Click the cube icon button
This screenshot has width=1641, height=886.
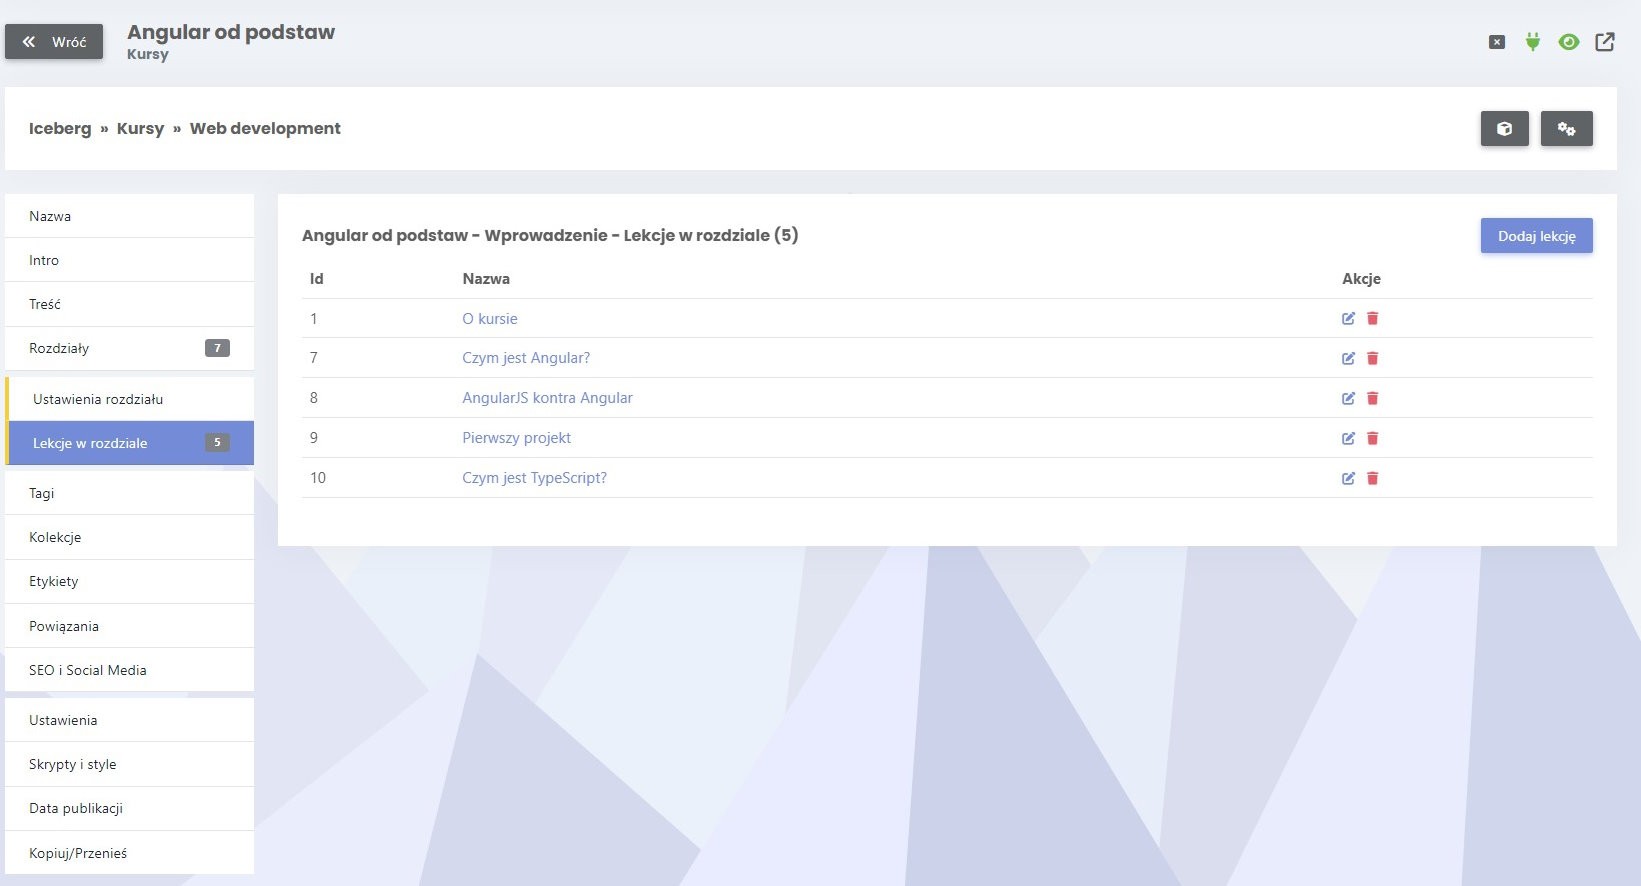point(1505,129)
